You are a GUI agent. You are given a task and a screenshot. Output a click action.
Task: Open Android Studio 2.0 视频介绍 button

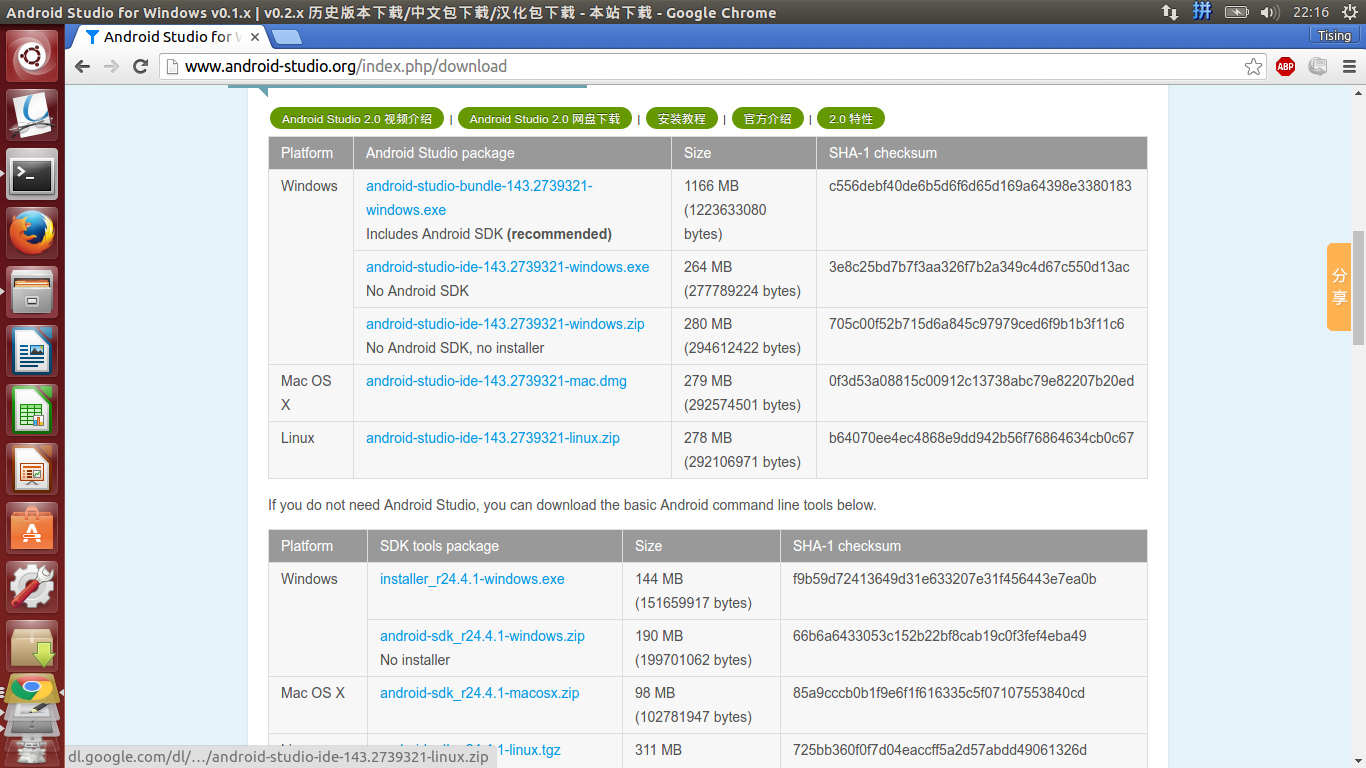coord(357,118)
